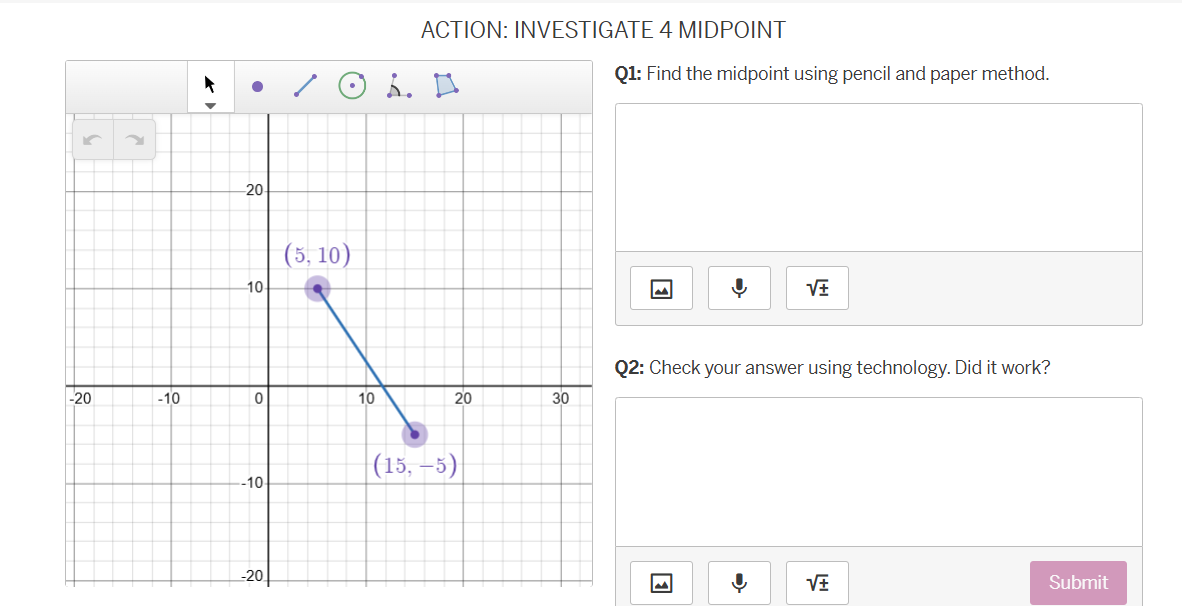Click the Redo arrow in the graph
1182x606 pixels.
[136, 139]
